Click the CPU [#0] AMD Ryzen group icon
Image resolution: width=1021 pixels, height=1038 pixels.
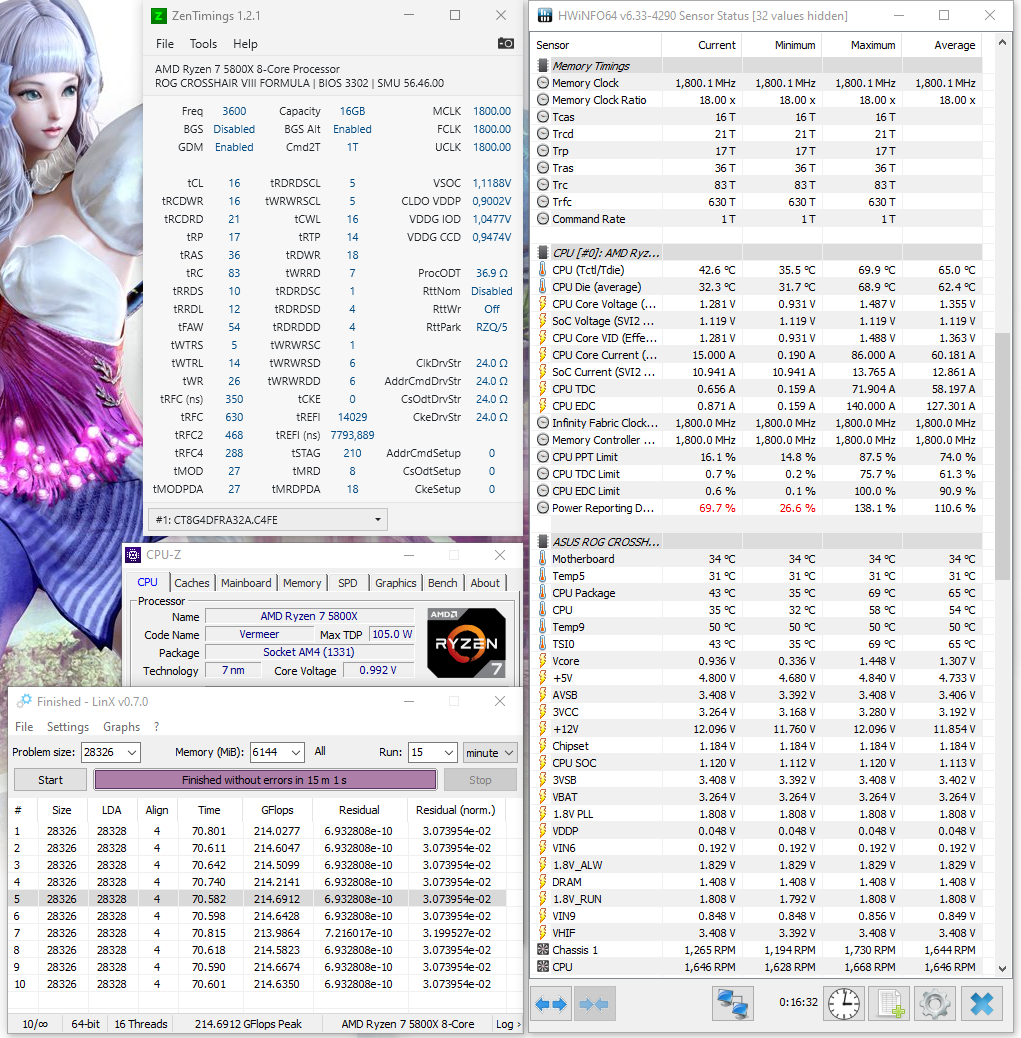(543, 253)
